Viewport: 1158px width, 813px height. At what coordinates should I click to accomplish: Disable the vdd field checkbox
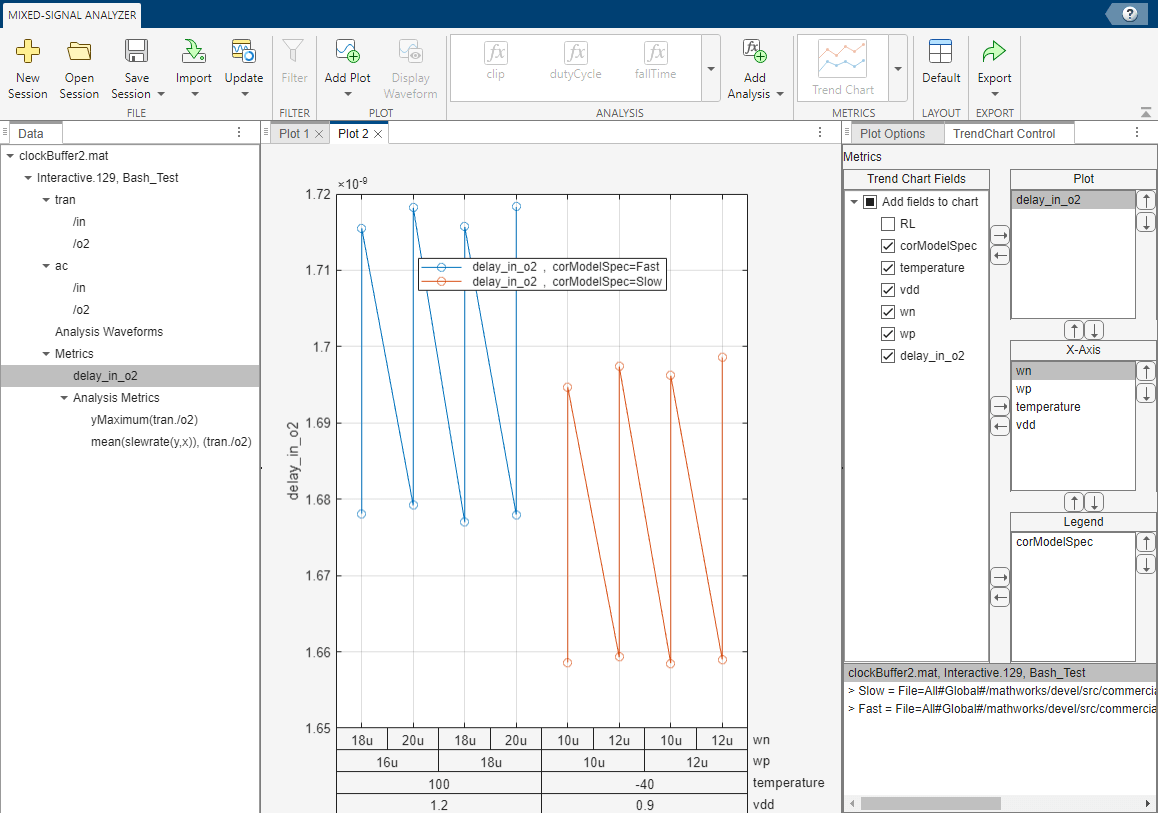coord(887,289)
